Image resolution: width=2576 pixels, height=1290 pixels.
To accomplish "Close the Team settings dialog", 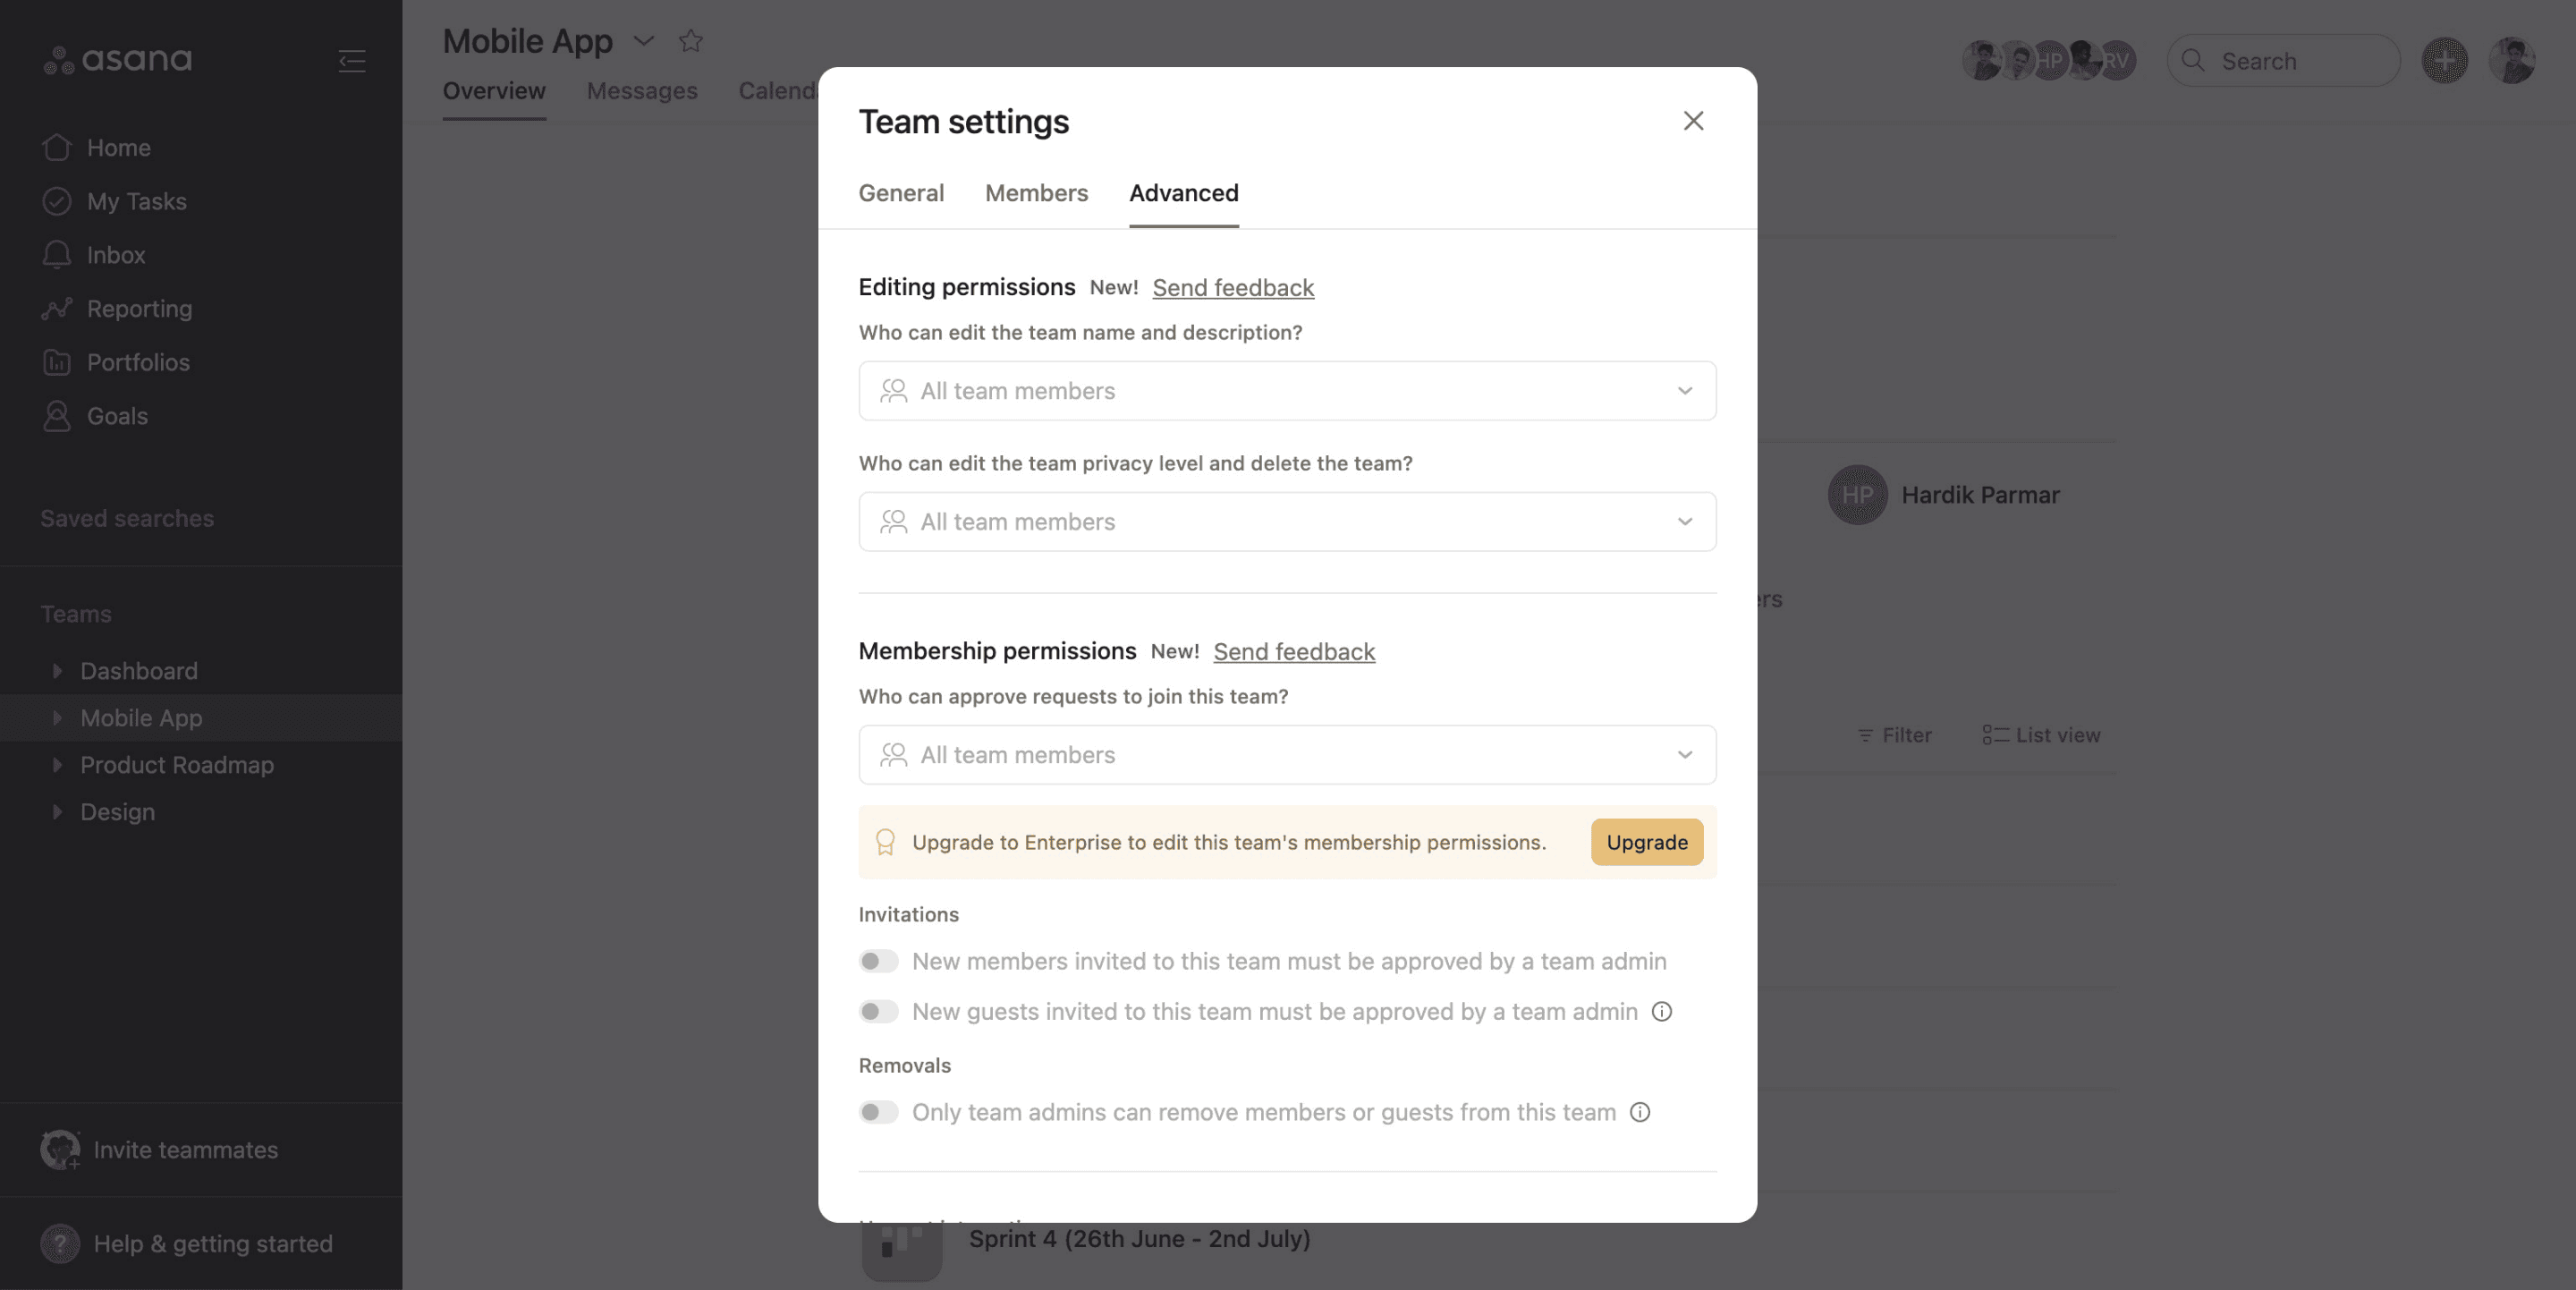I will point(1693,121).
